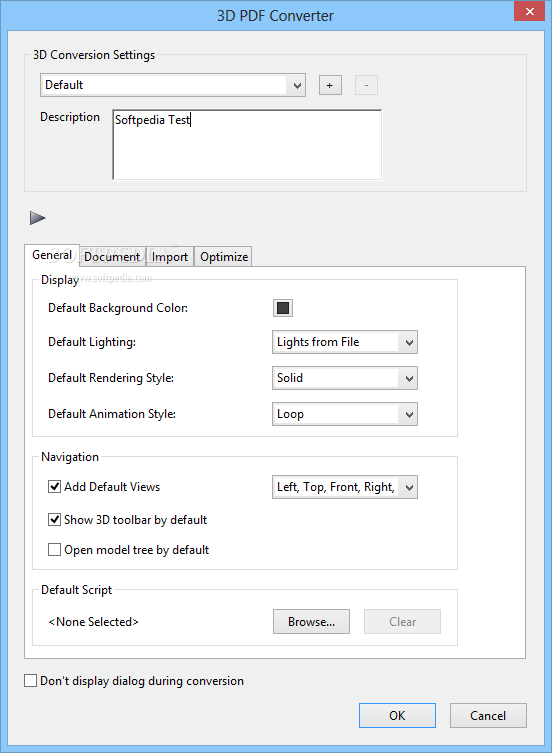Viewport: 552px width, 753px height.
Task: Click the disabled minus remove-setting button
Action: [x=366, y=85]
